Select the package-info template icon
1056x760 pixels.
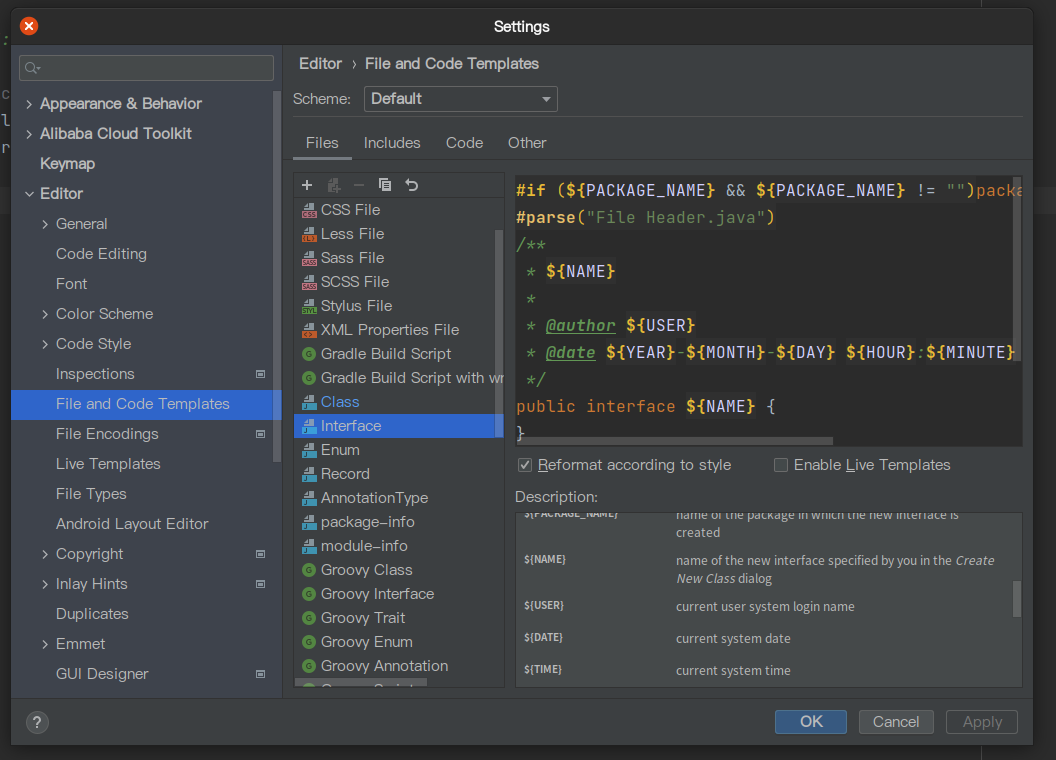click(x=309, y=522)
